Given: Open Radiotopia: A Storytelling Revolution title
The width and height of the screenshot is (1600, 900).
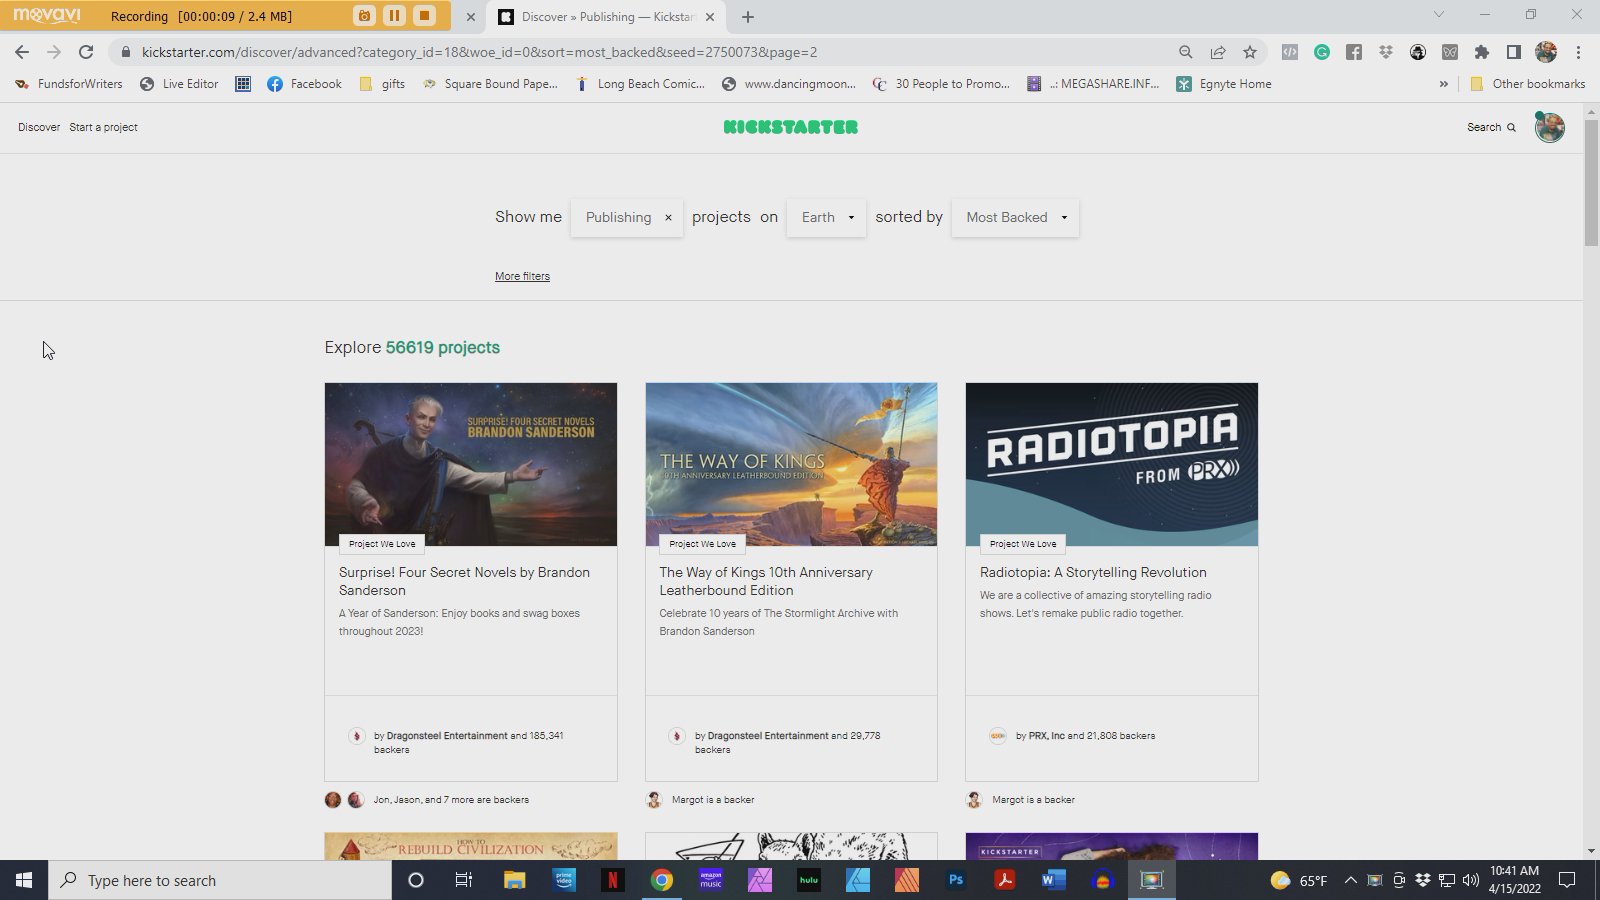Looking at the screenshot, I should point(1093,572).
